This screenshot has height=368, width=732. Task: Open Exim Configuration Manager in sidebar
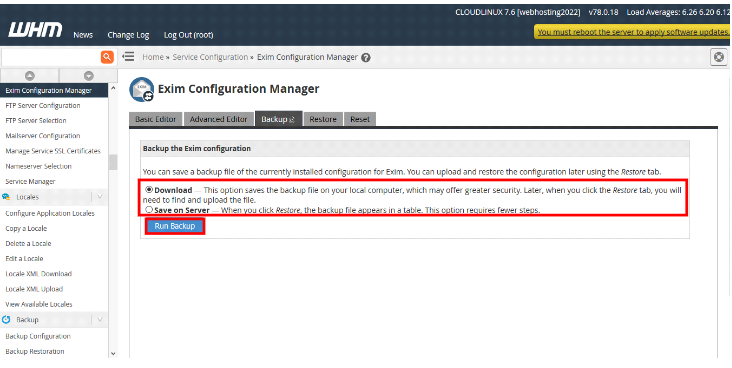coord(49,91)
